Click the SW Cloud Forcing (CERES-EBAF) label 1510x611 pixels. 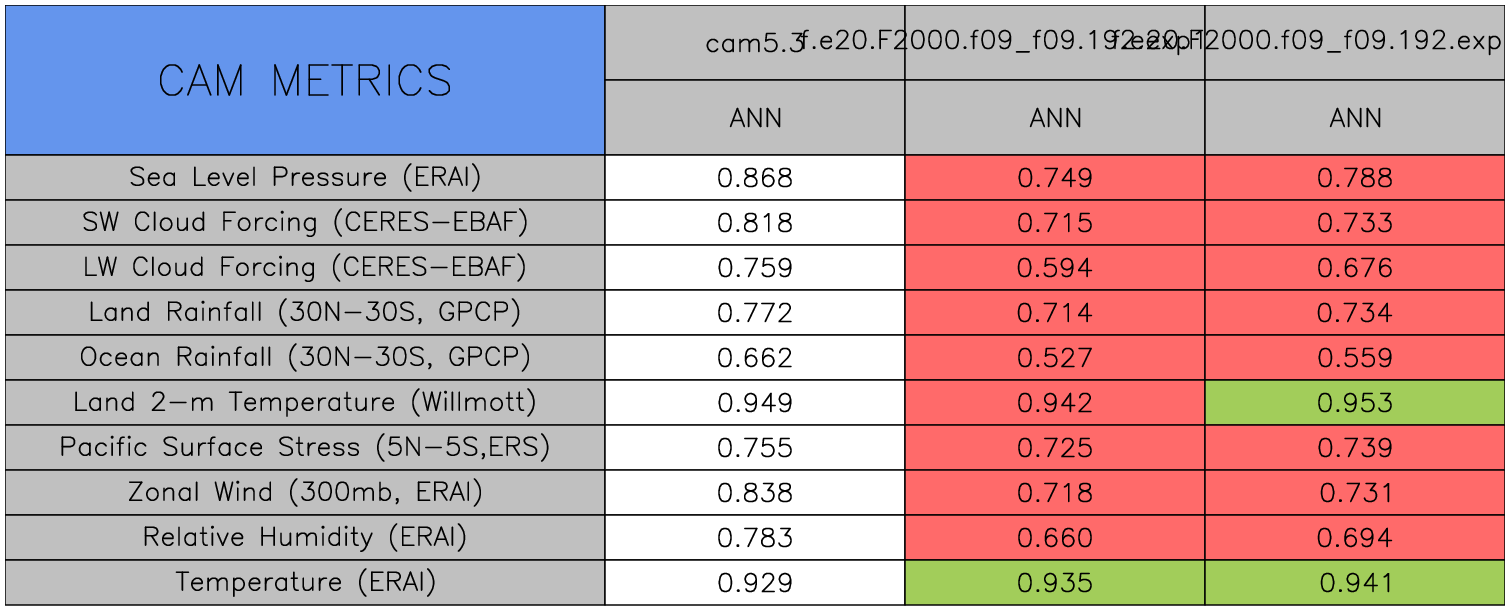305,223
